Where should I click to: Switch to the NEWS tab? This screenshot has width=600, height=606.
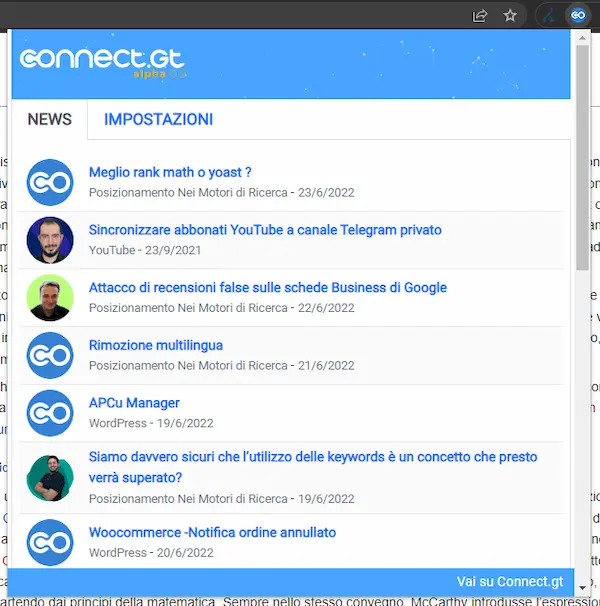tap(49, 119)
